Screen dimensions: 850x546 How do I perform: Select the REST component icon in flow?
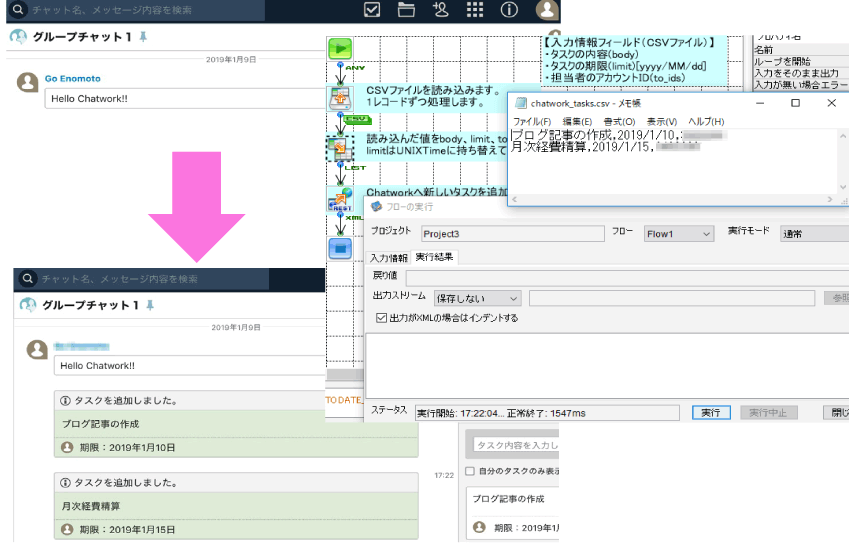340,199
